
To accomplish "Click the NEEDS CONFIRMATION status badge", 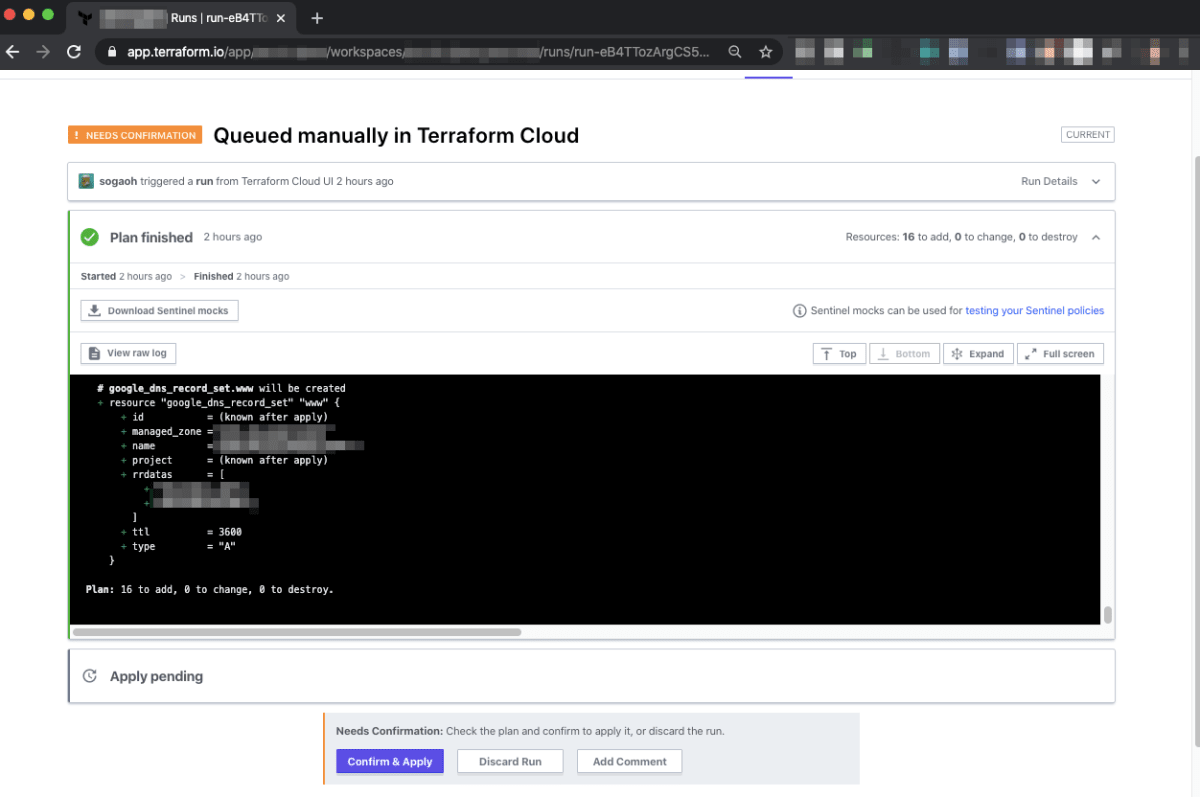I will (135, 135).
